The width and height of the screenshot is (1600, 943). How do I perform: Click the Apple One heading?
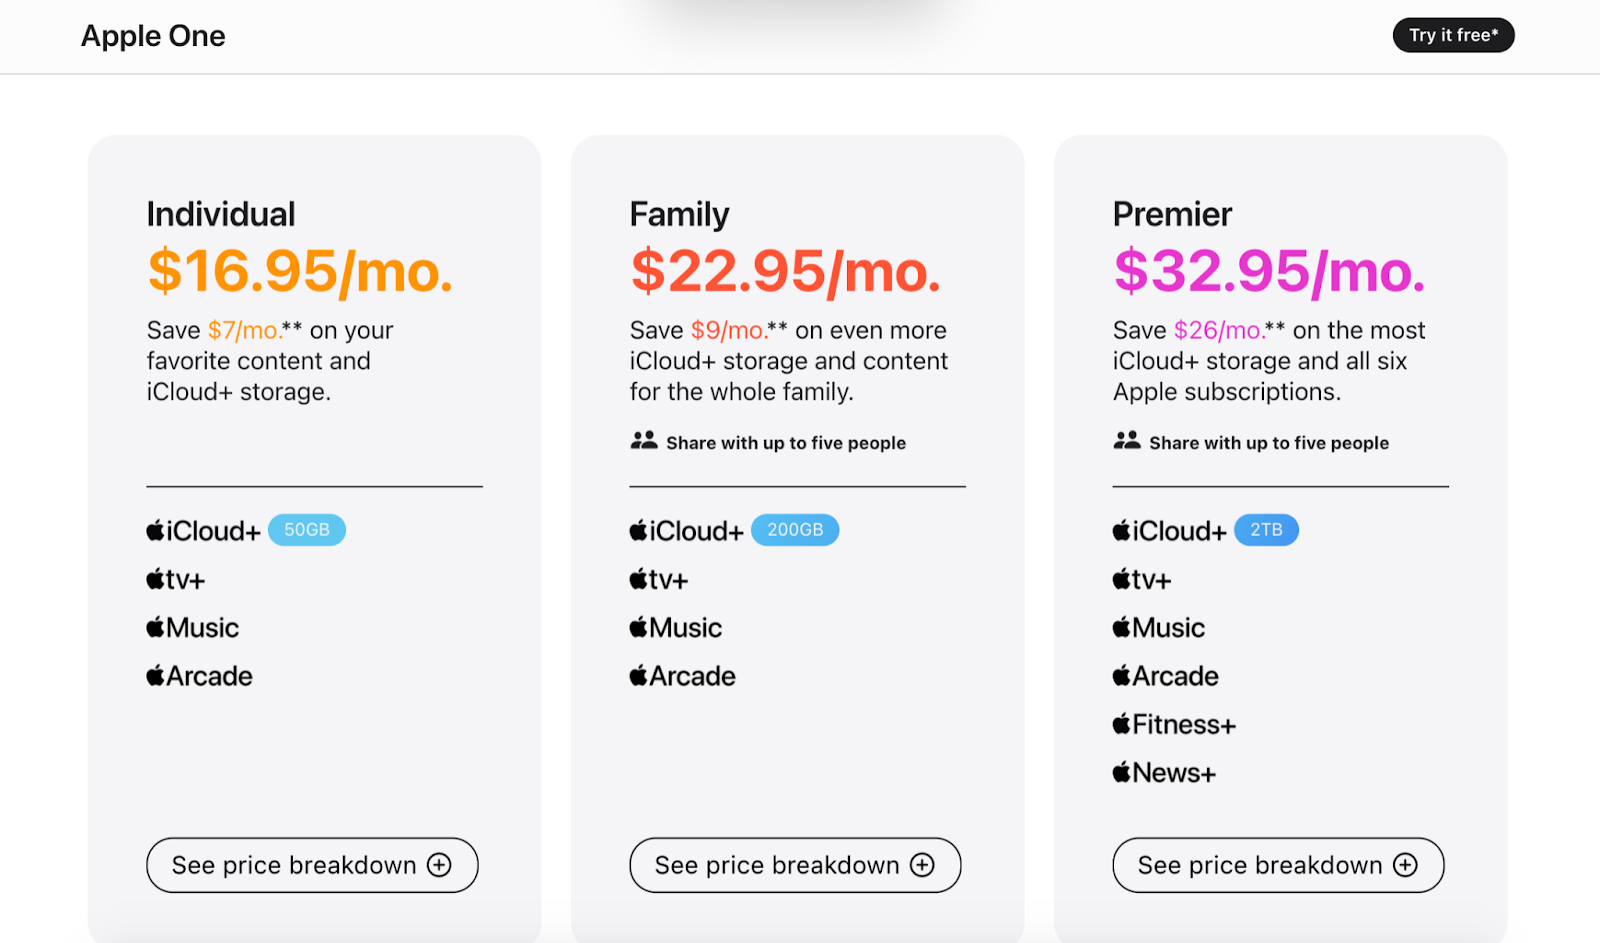pyautogui.click(x=153, y=36)
